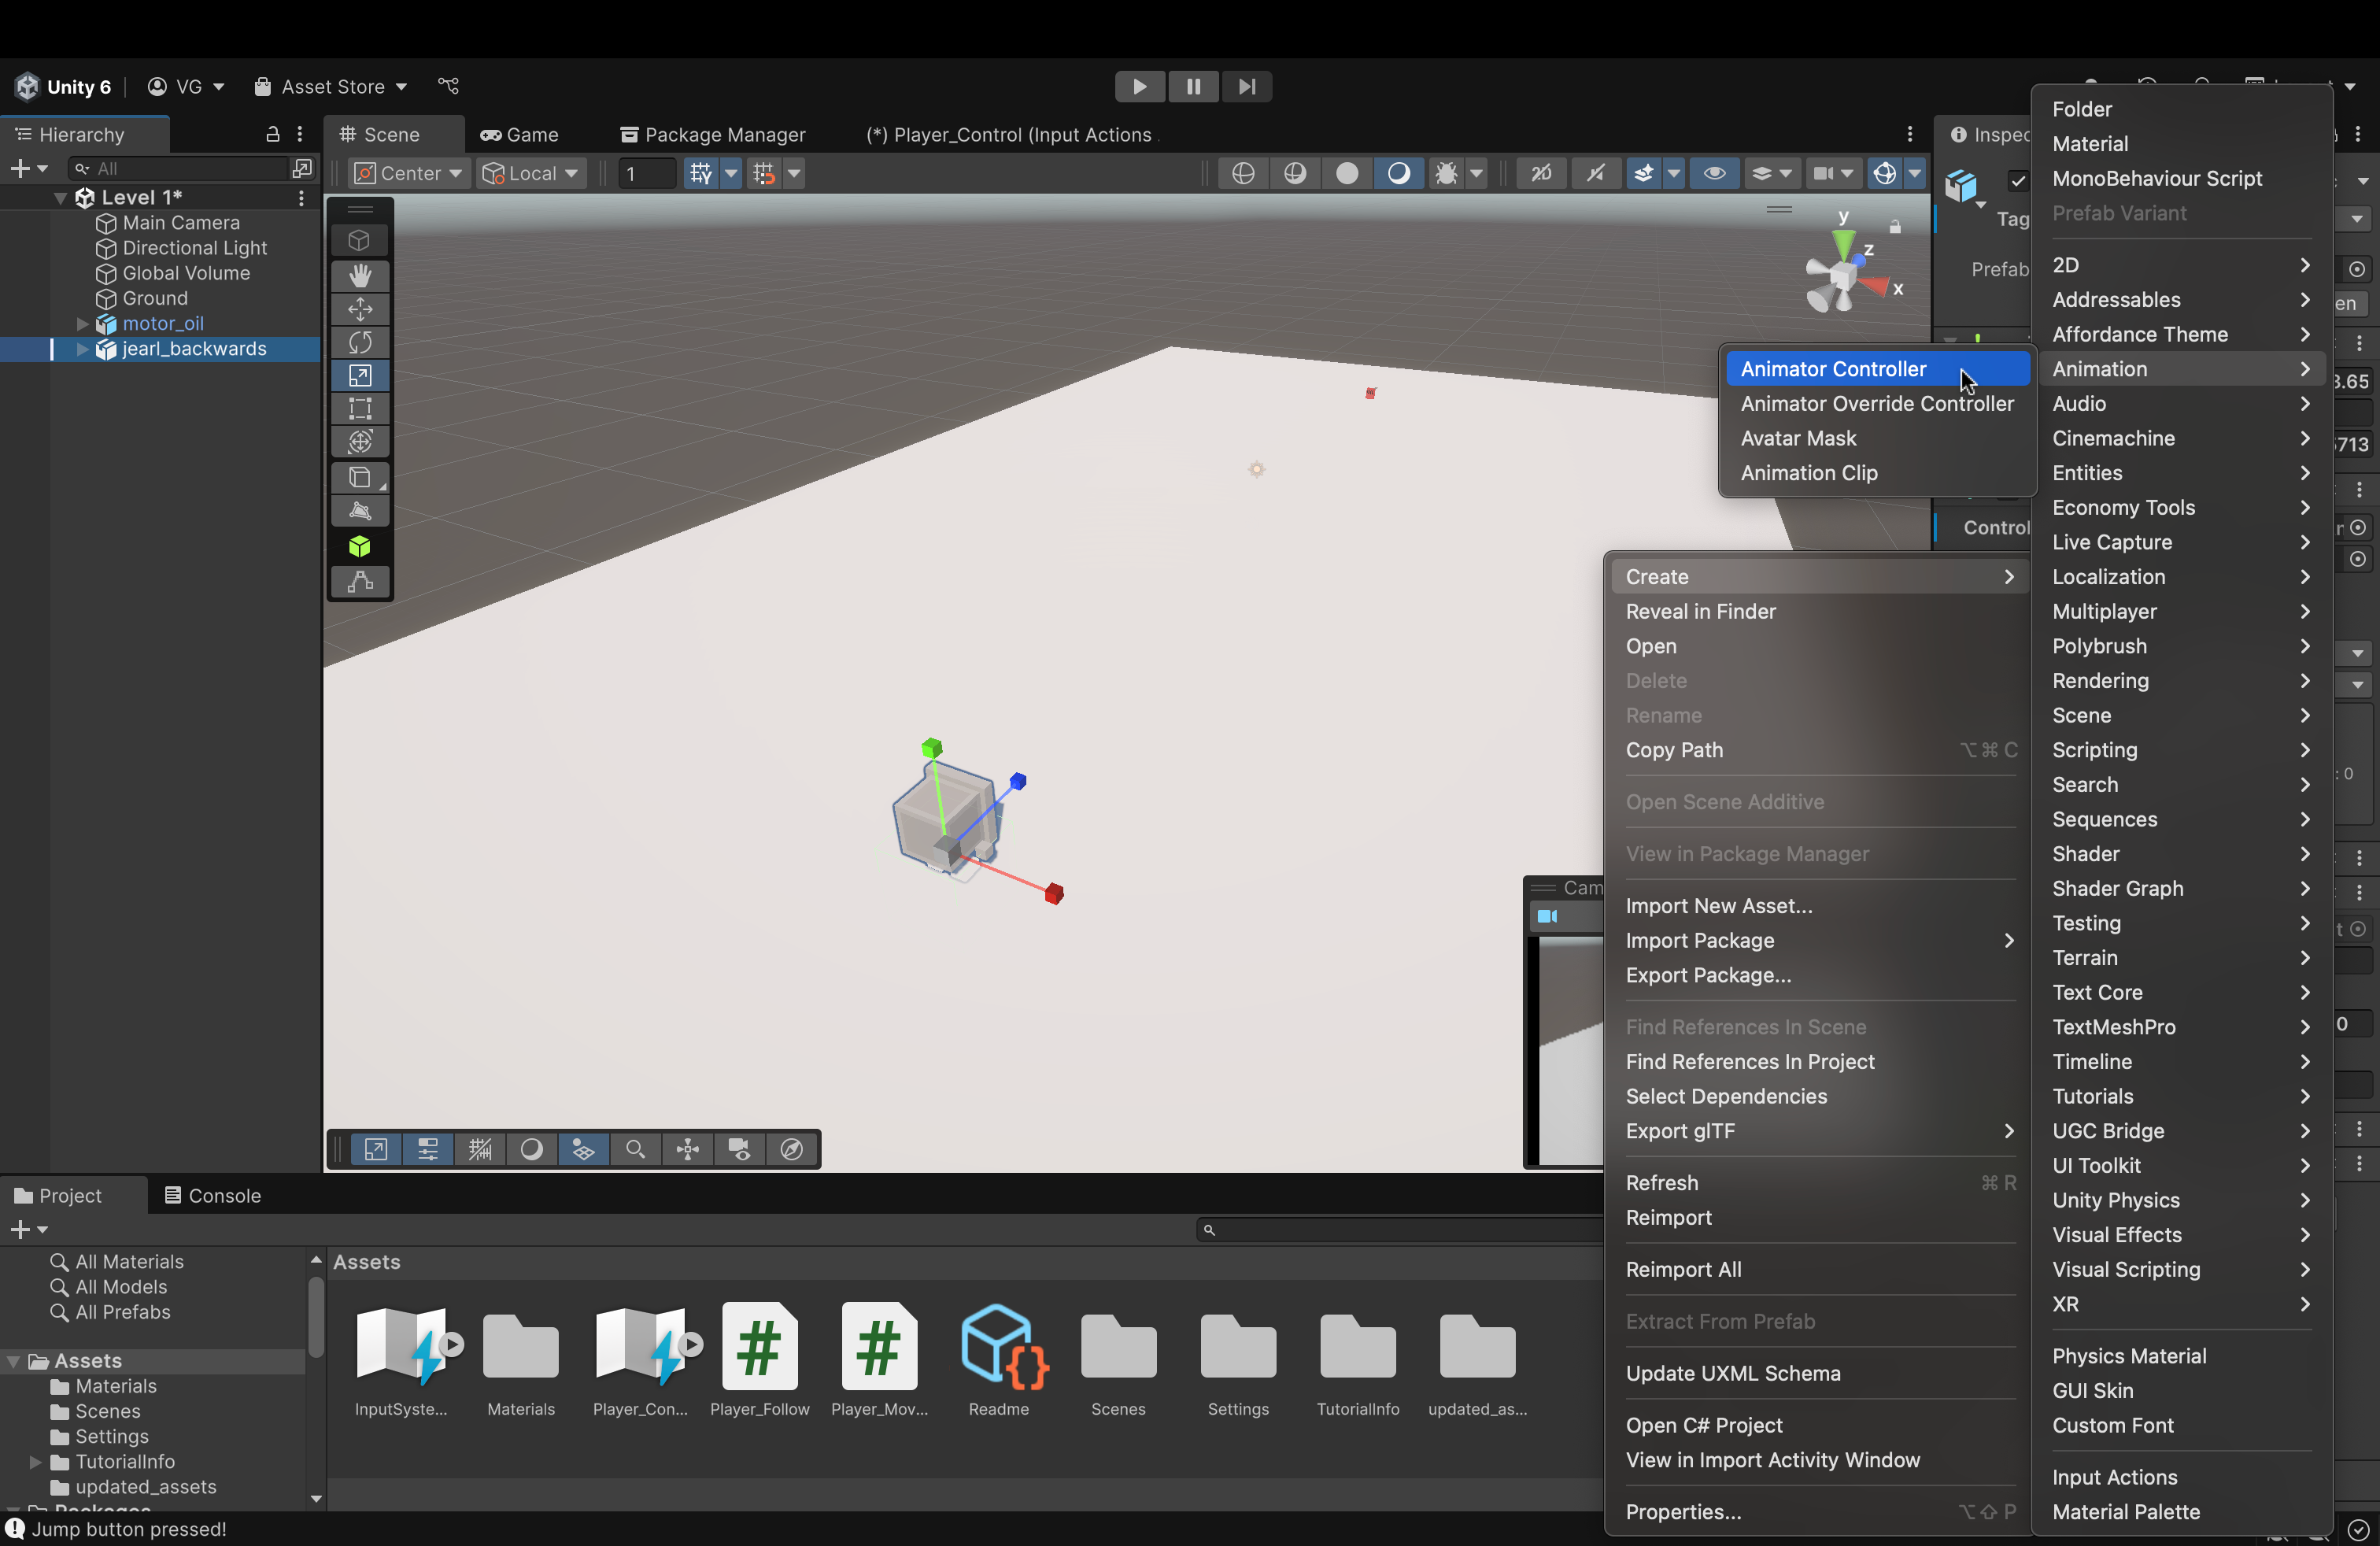Switch to the Console tab
Viewport: 2380px width, 1546px height.
click(213, 1196)
